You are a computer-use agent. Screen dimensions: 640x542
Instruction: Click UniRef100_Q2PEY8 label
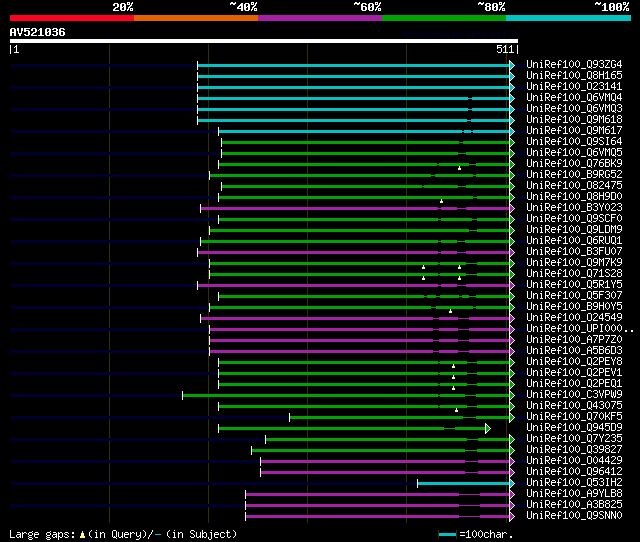point(574,362)
